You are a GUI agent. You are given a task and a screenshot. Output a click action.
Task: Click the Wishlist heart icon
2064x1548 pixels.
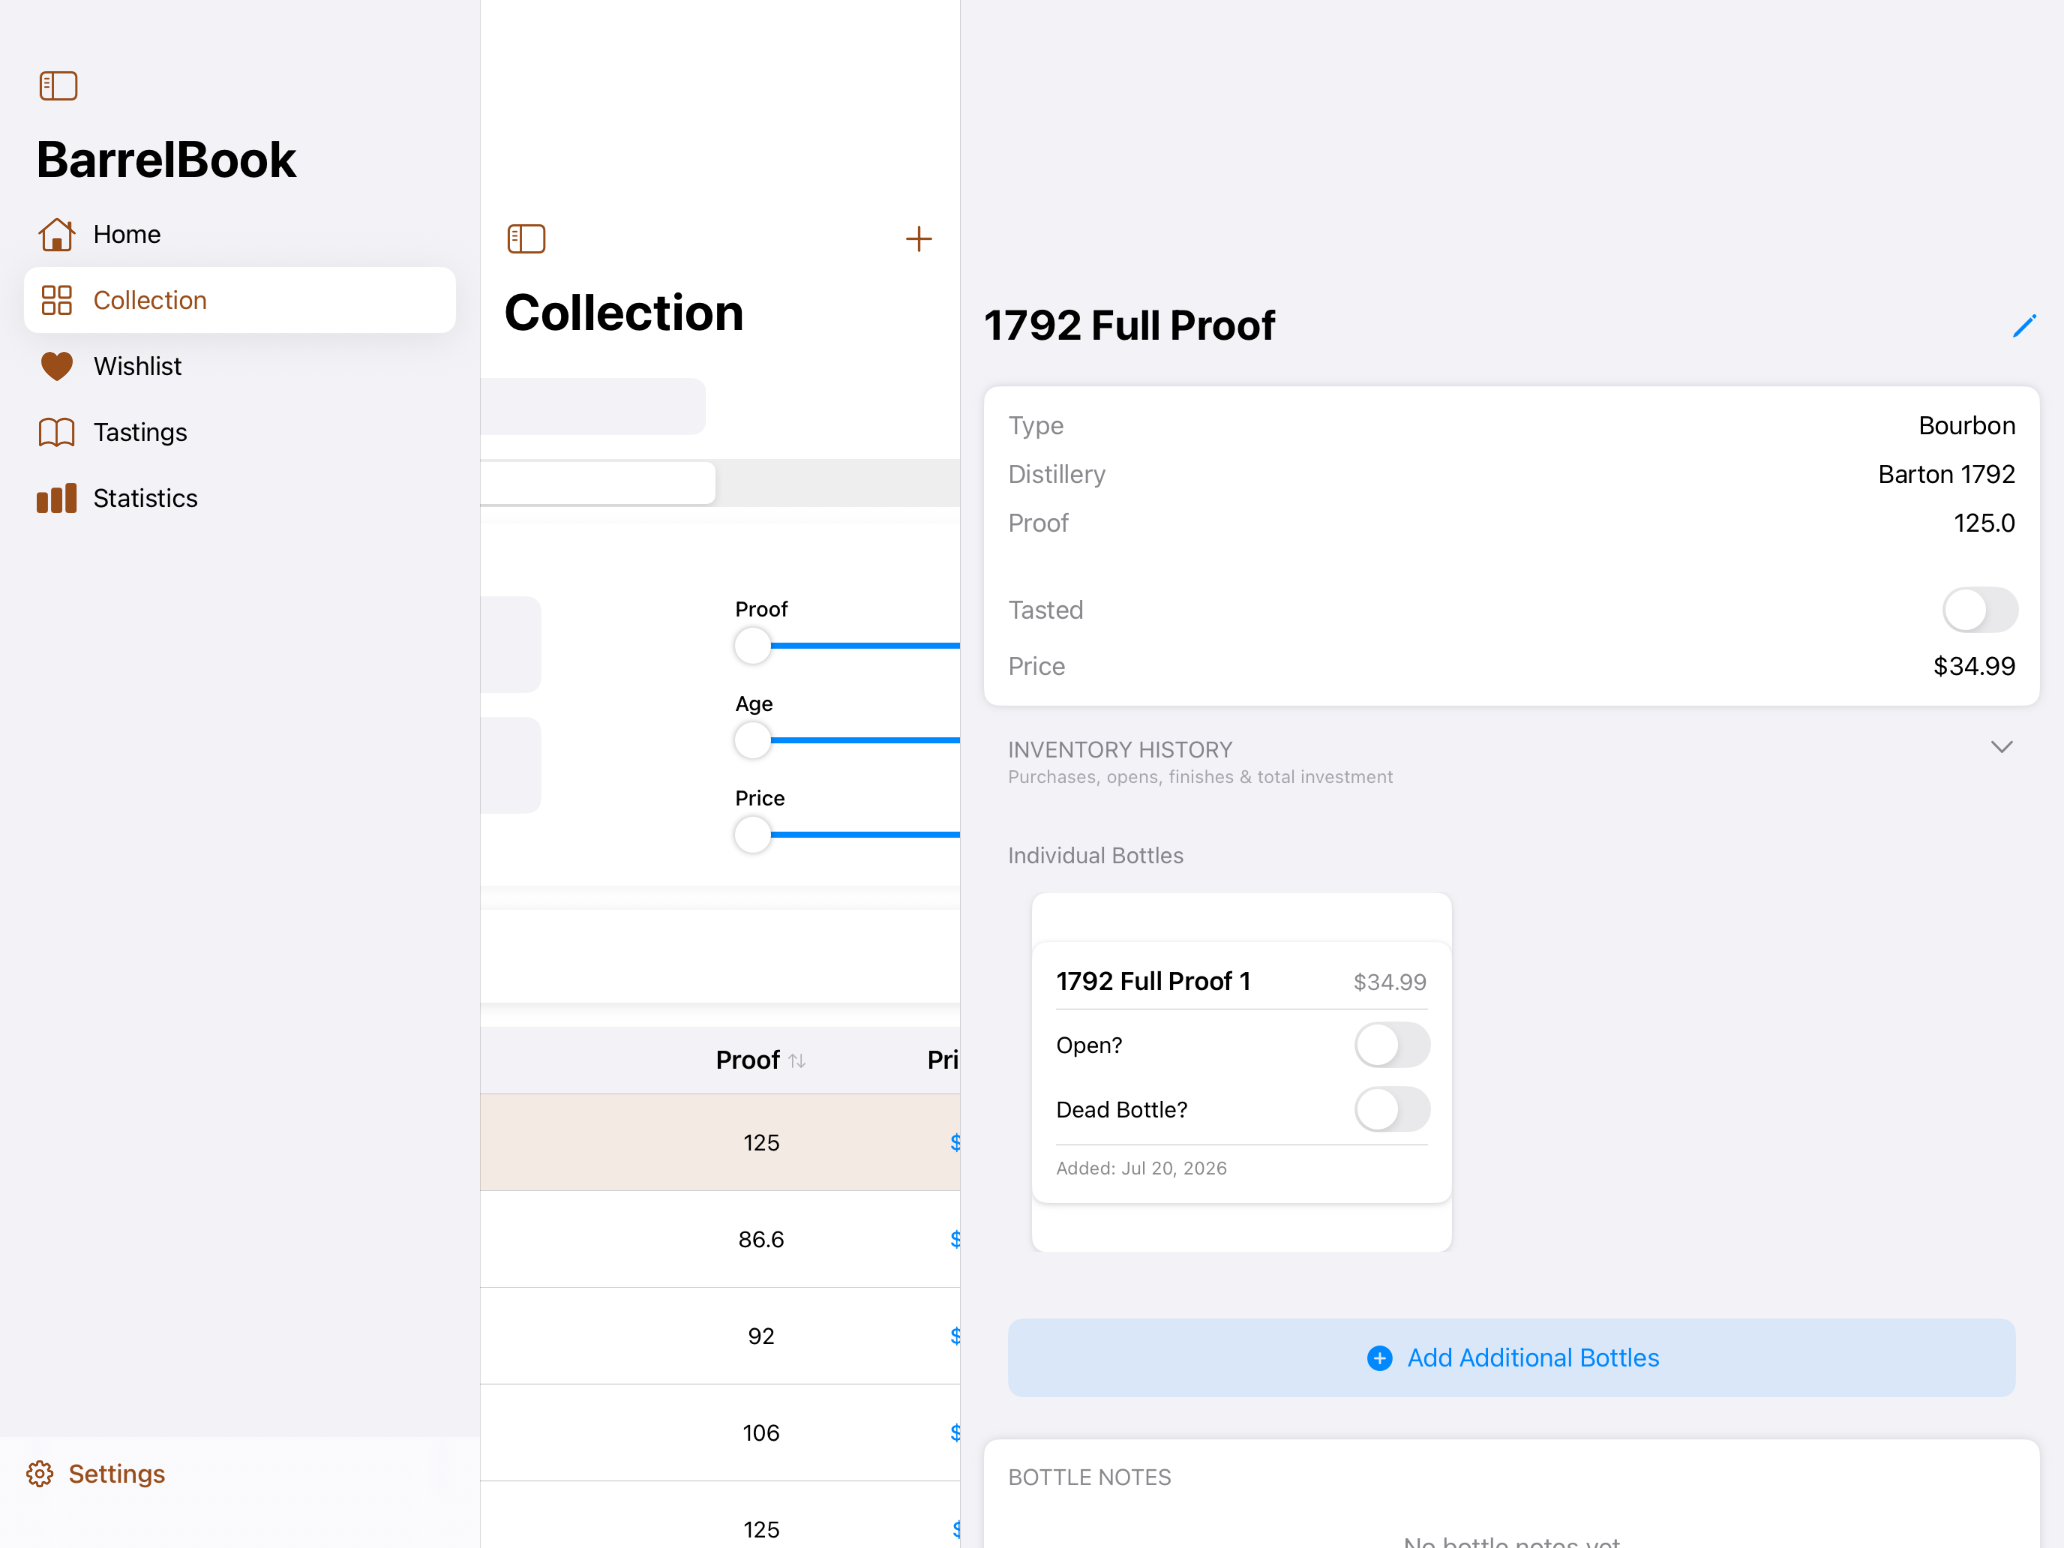pyautogui.click(x=57, y=366)
